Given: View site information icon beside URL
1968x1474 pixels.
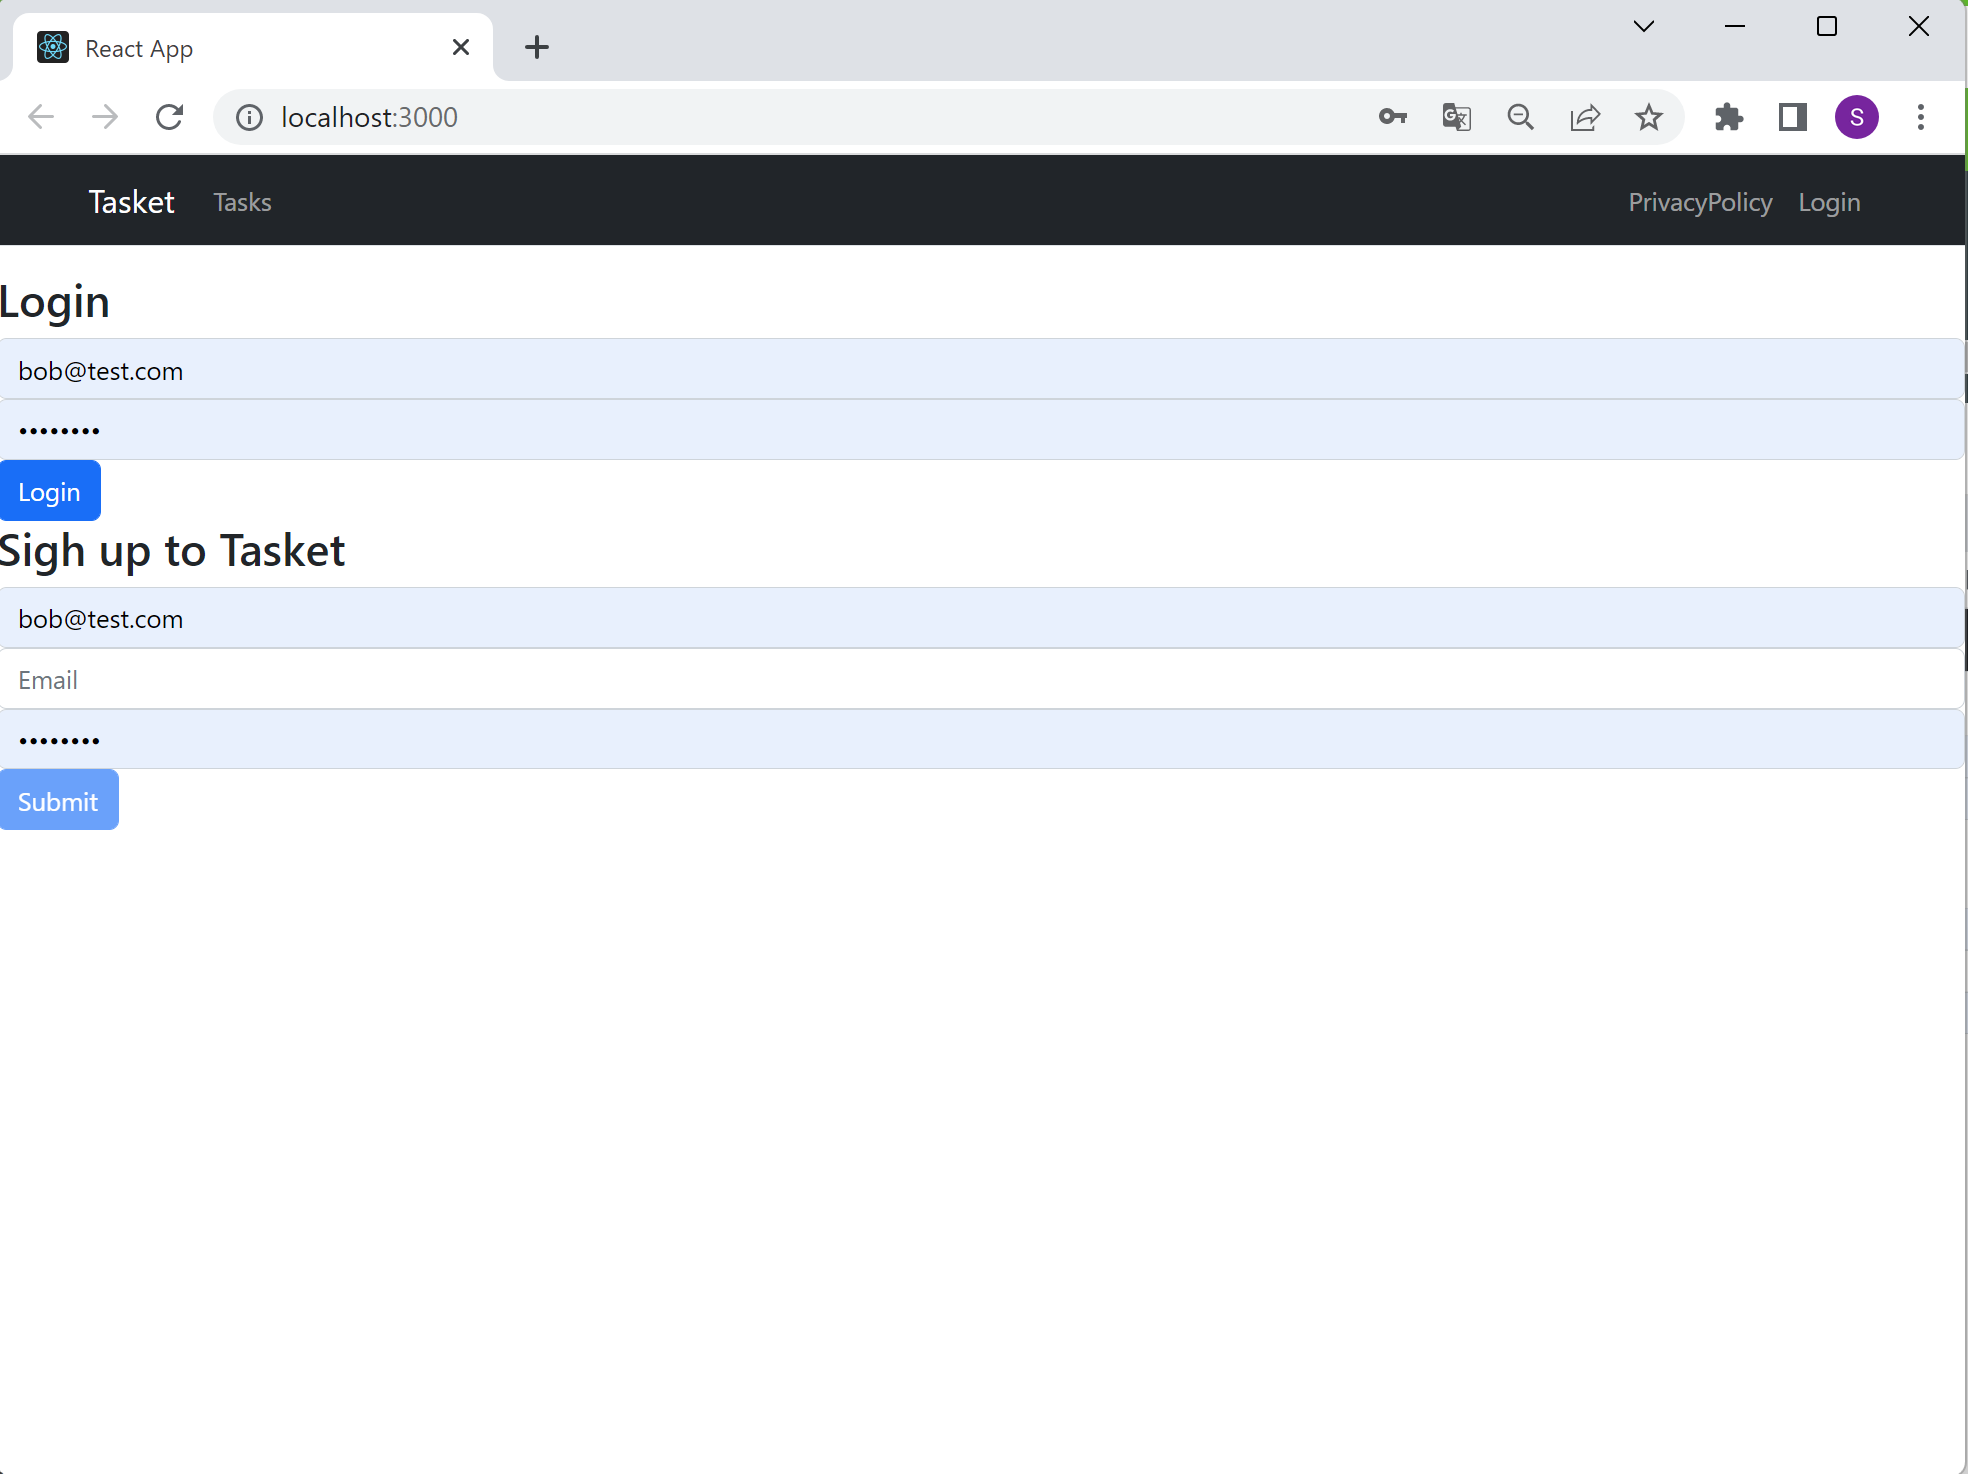Looking at the screenshot, I should (x=249, y=117).
